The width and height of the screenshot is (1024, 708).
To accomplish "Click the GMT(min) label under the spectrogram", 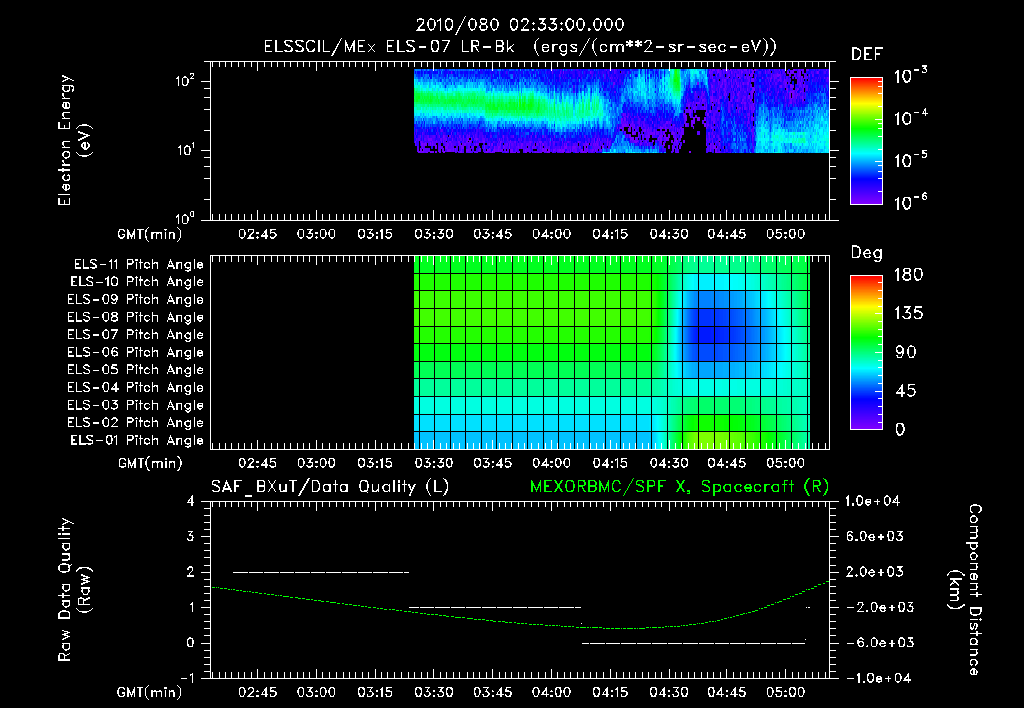I will click(150, 234).
